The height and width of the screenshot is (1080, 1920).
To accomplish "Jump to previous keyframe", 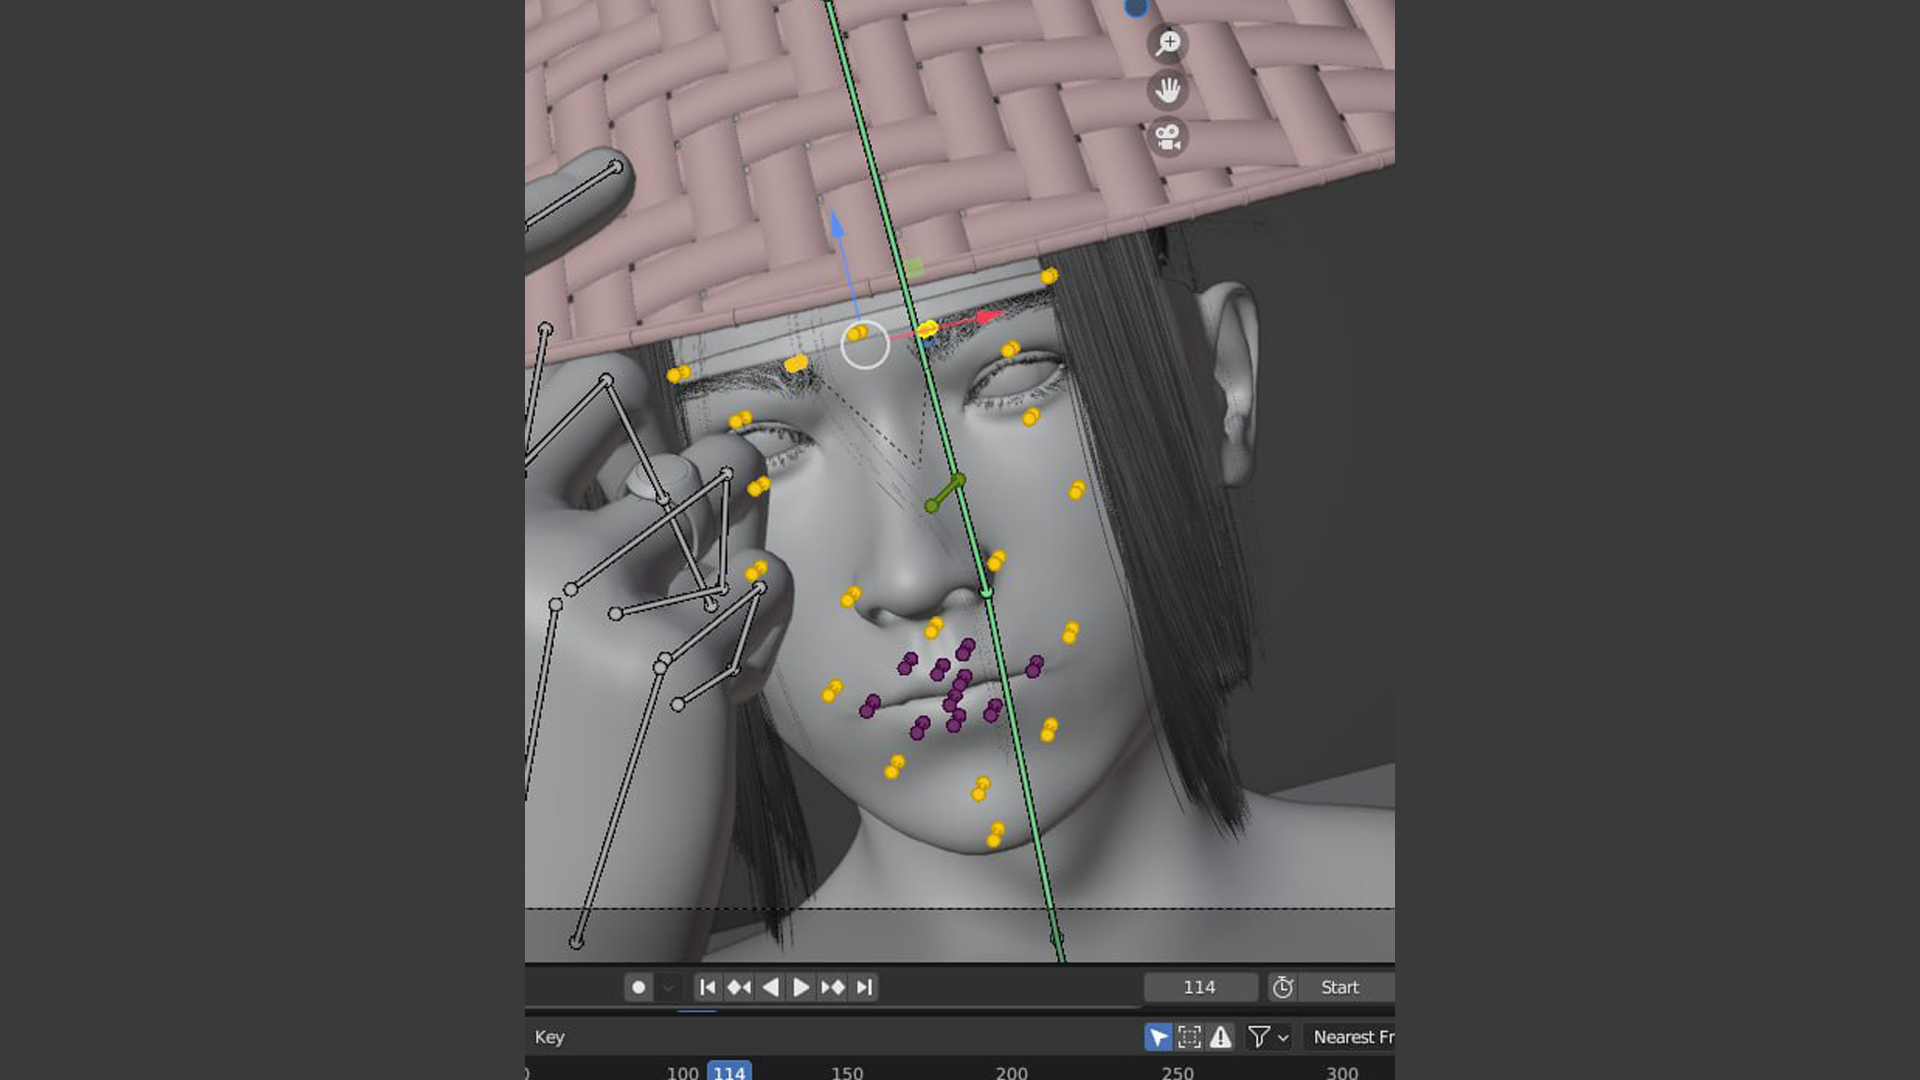I will 738,987.
